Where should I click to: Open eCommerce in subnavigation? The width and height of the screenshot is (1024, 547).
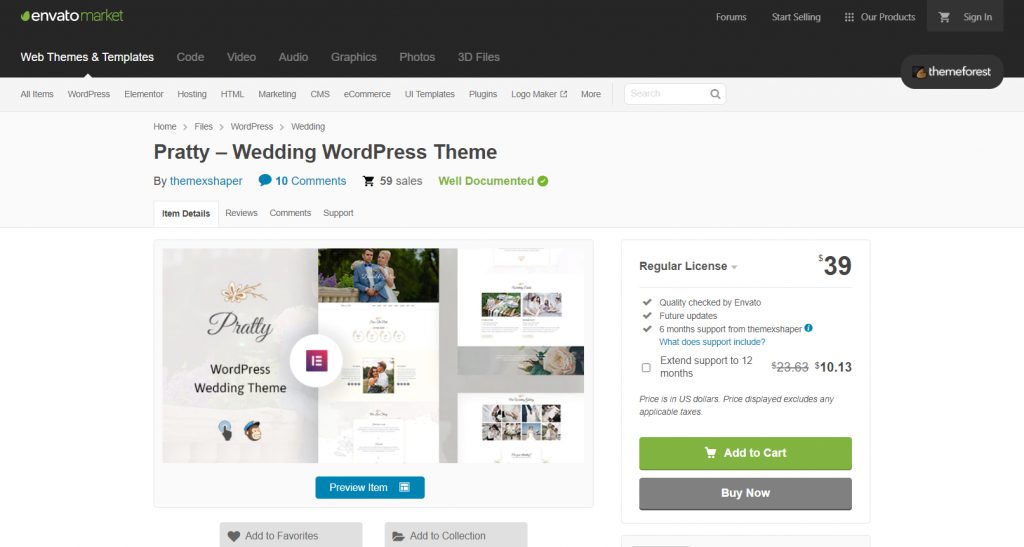coord(367,94)
